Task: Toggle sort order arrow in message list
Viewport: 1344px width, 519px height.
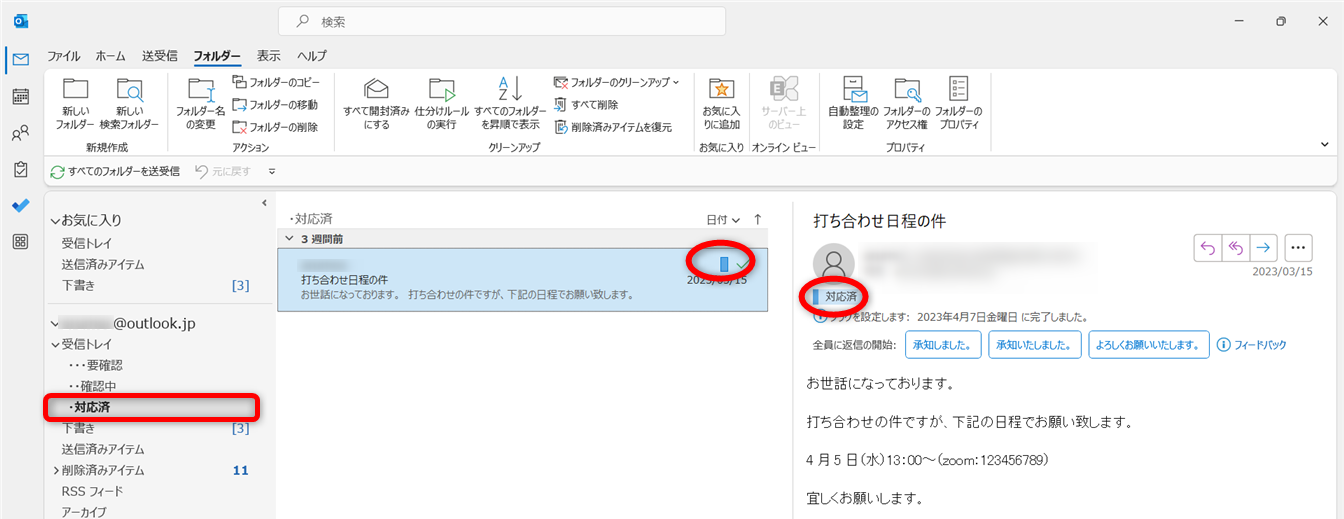Action: tap(757, 219)
